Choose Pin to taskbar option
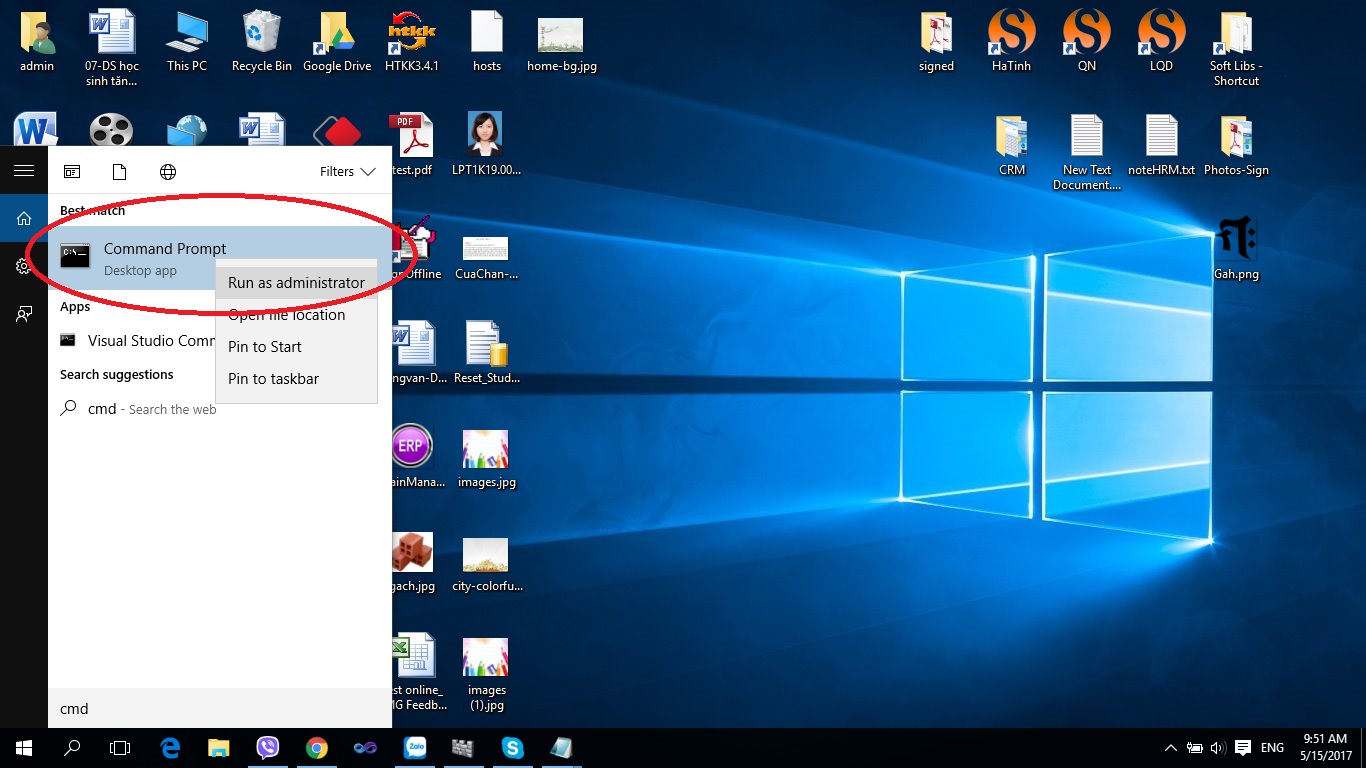 point(274,379)
